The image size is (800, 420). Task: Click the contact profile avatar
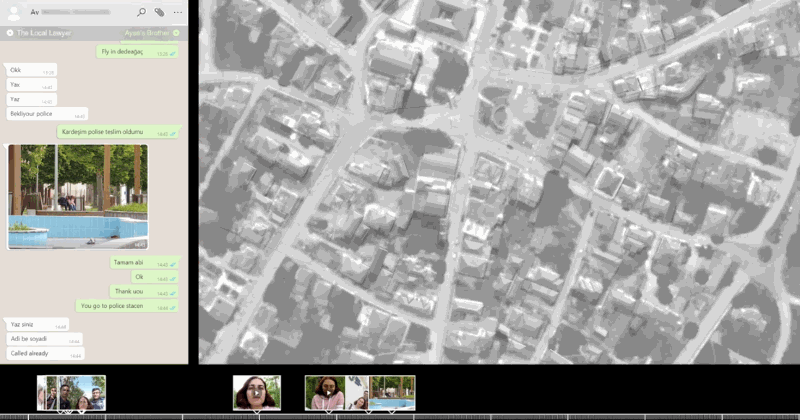14,12
